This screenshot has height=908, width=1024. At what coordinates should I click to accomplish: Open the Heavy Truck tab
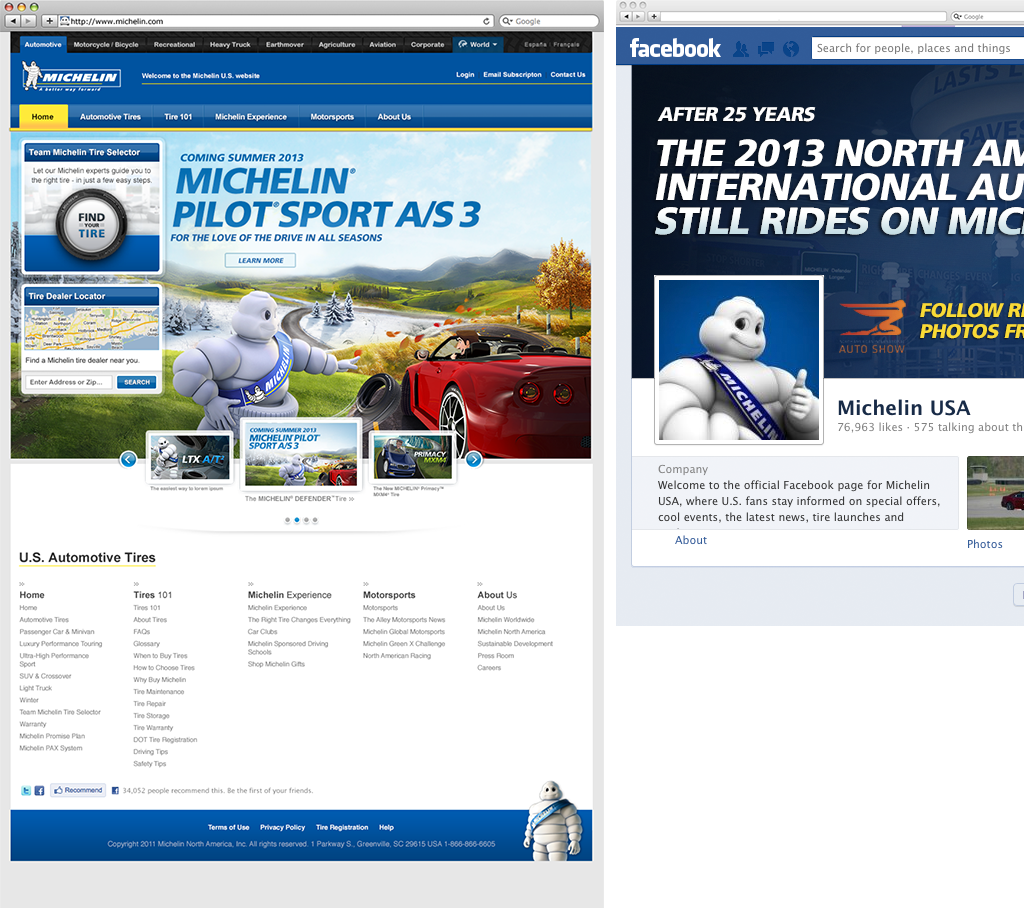coord(230,44)
